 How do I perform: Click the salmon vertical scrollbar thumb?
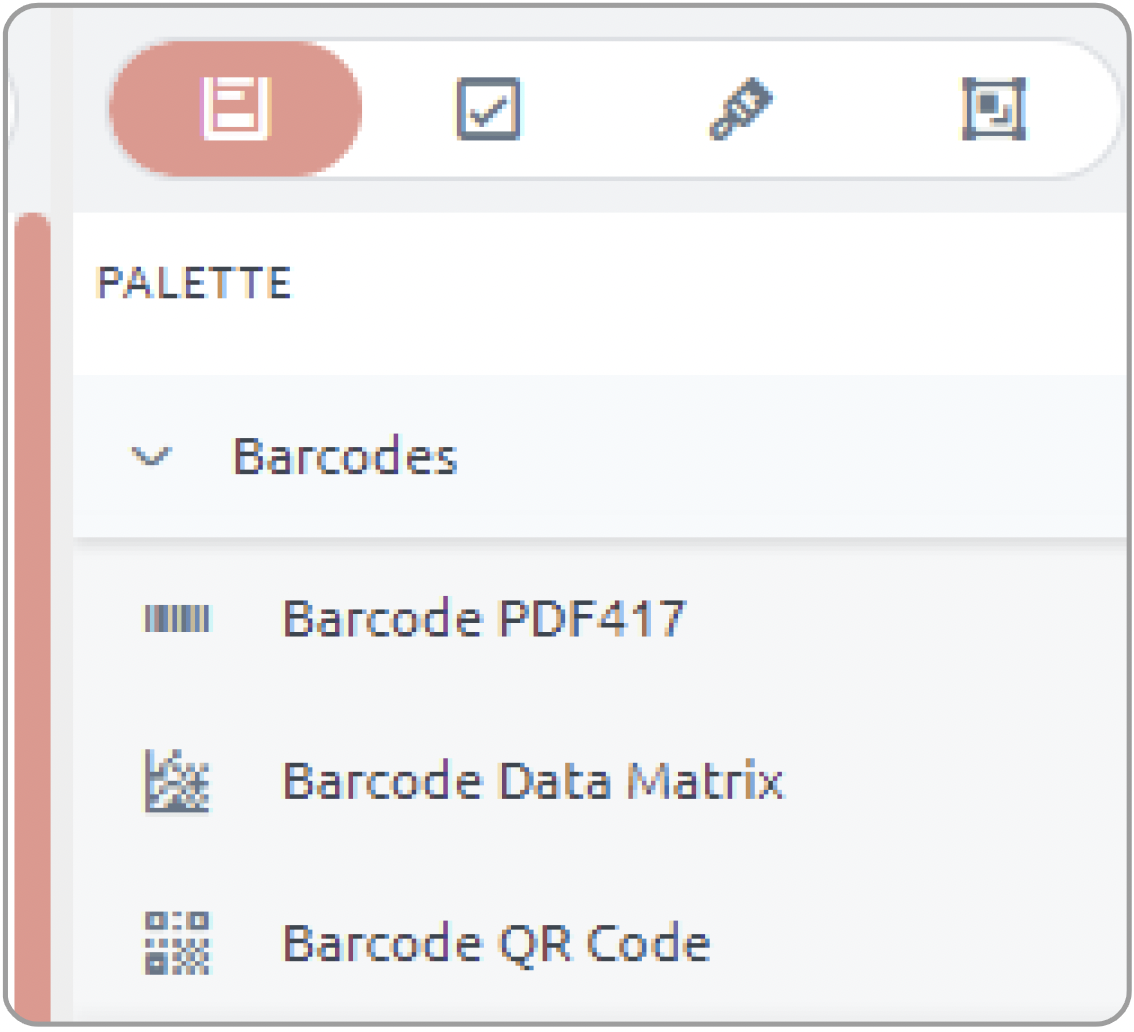pos(33,618)
